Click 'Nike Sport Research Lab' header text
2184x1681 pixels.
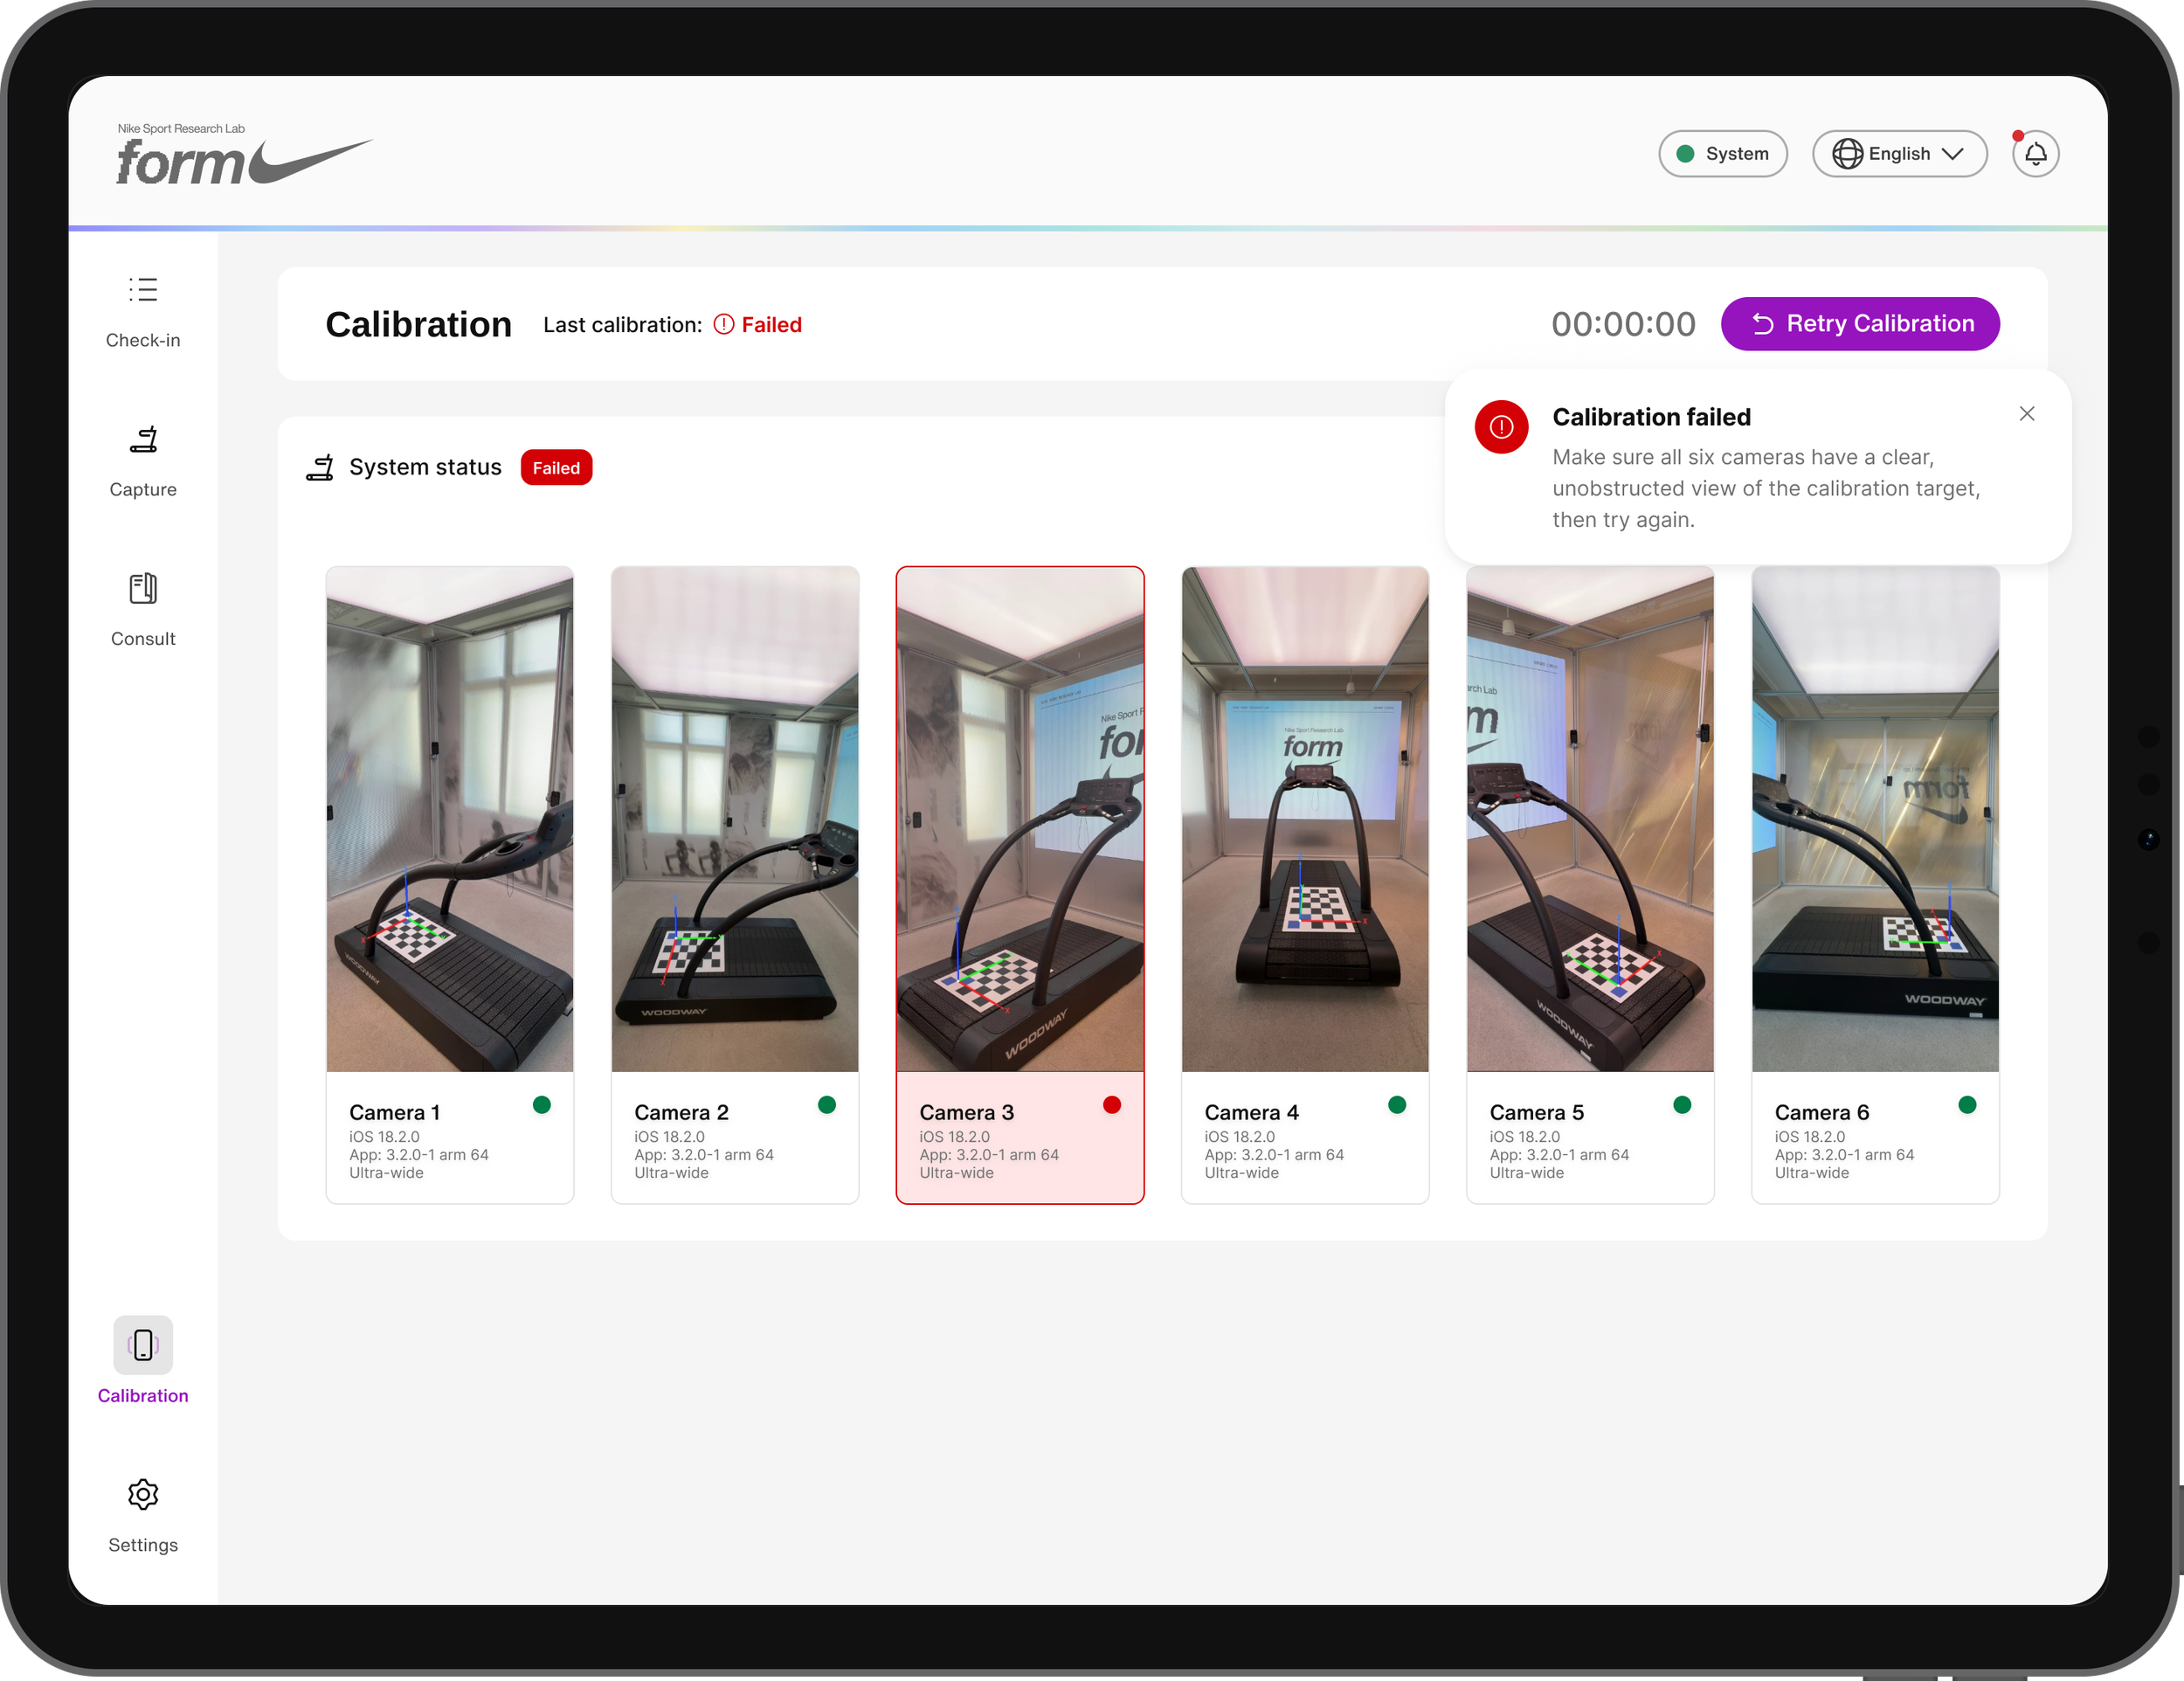181,128
